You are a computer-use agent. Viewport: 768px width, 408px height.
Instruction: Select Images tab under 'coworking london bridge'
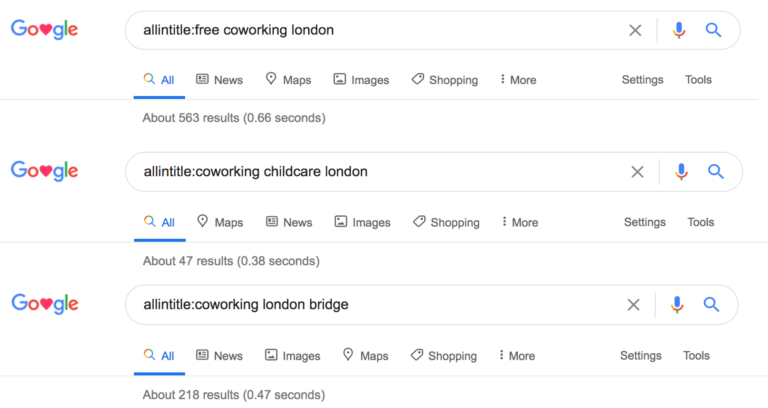click(292, 356)
